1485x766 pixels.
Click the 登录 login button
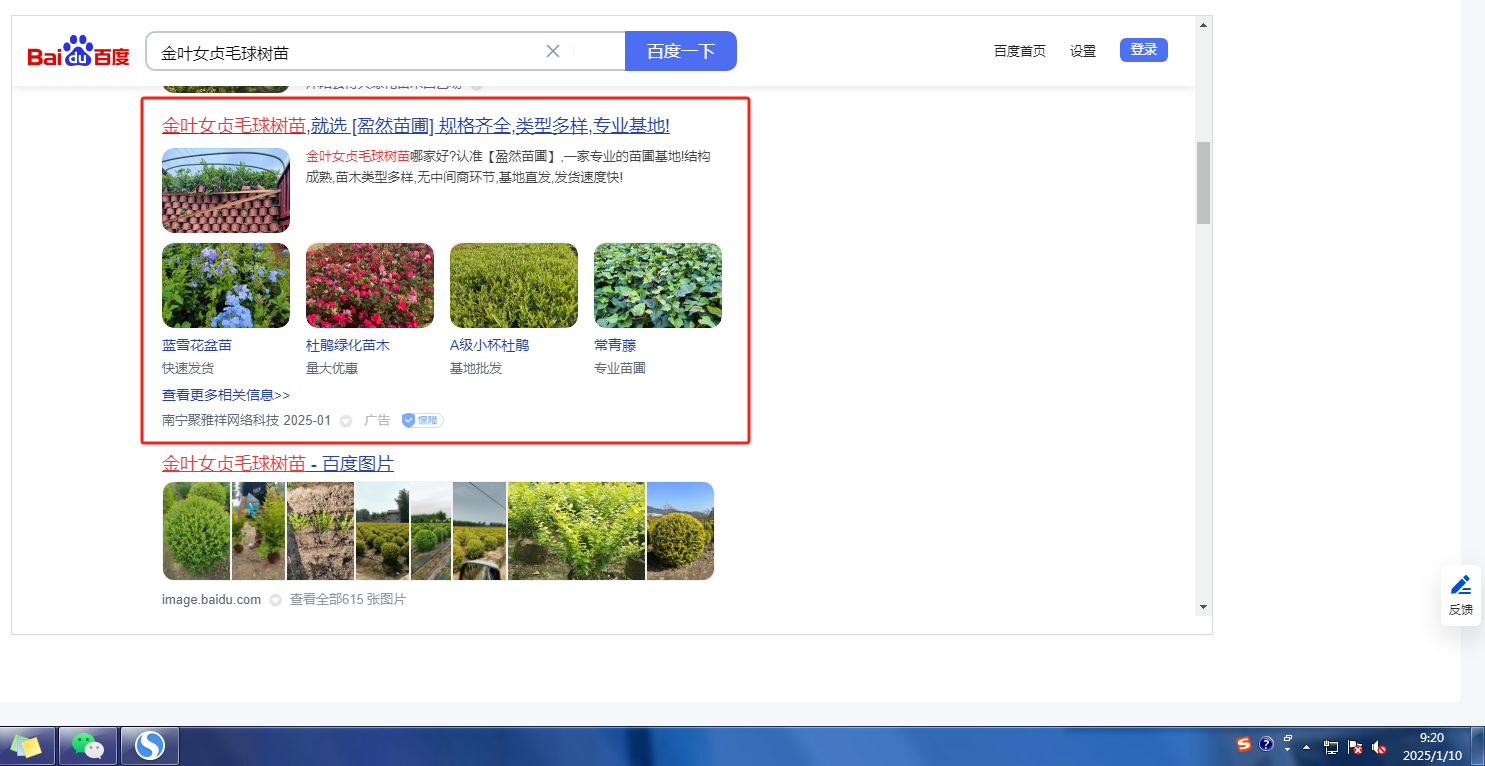coord(1143,50)
